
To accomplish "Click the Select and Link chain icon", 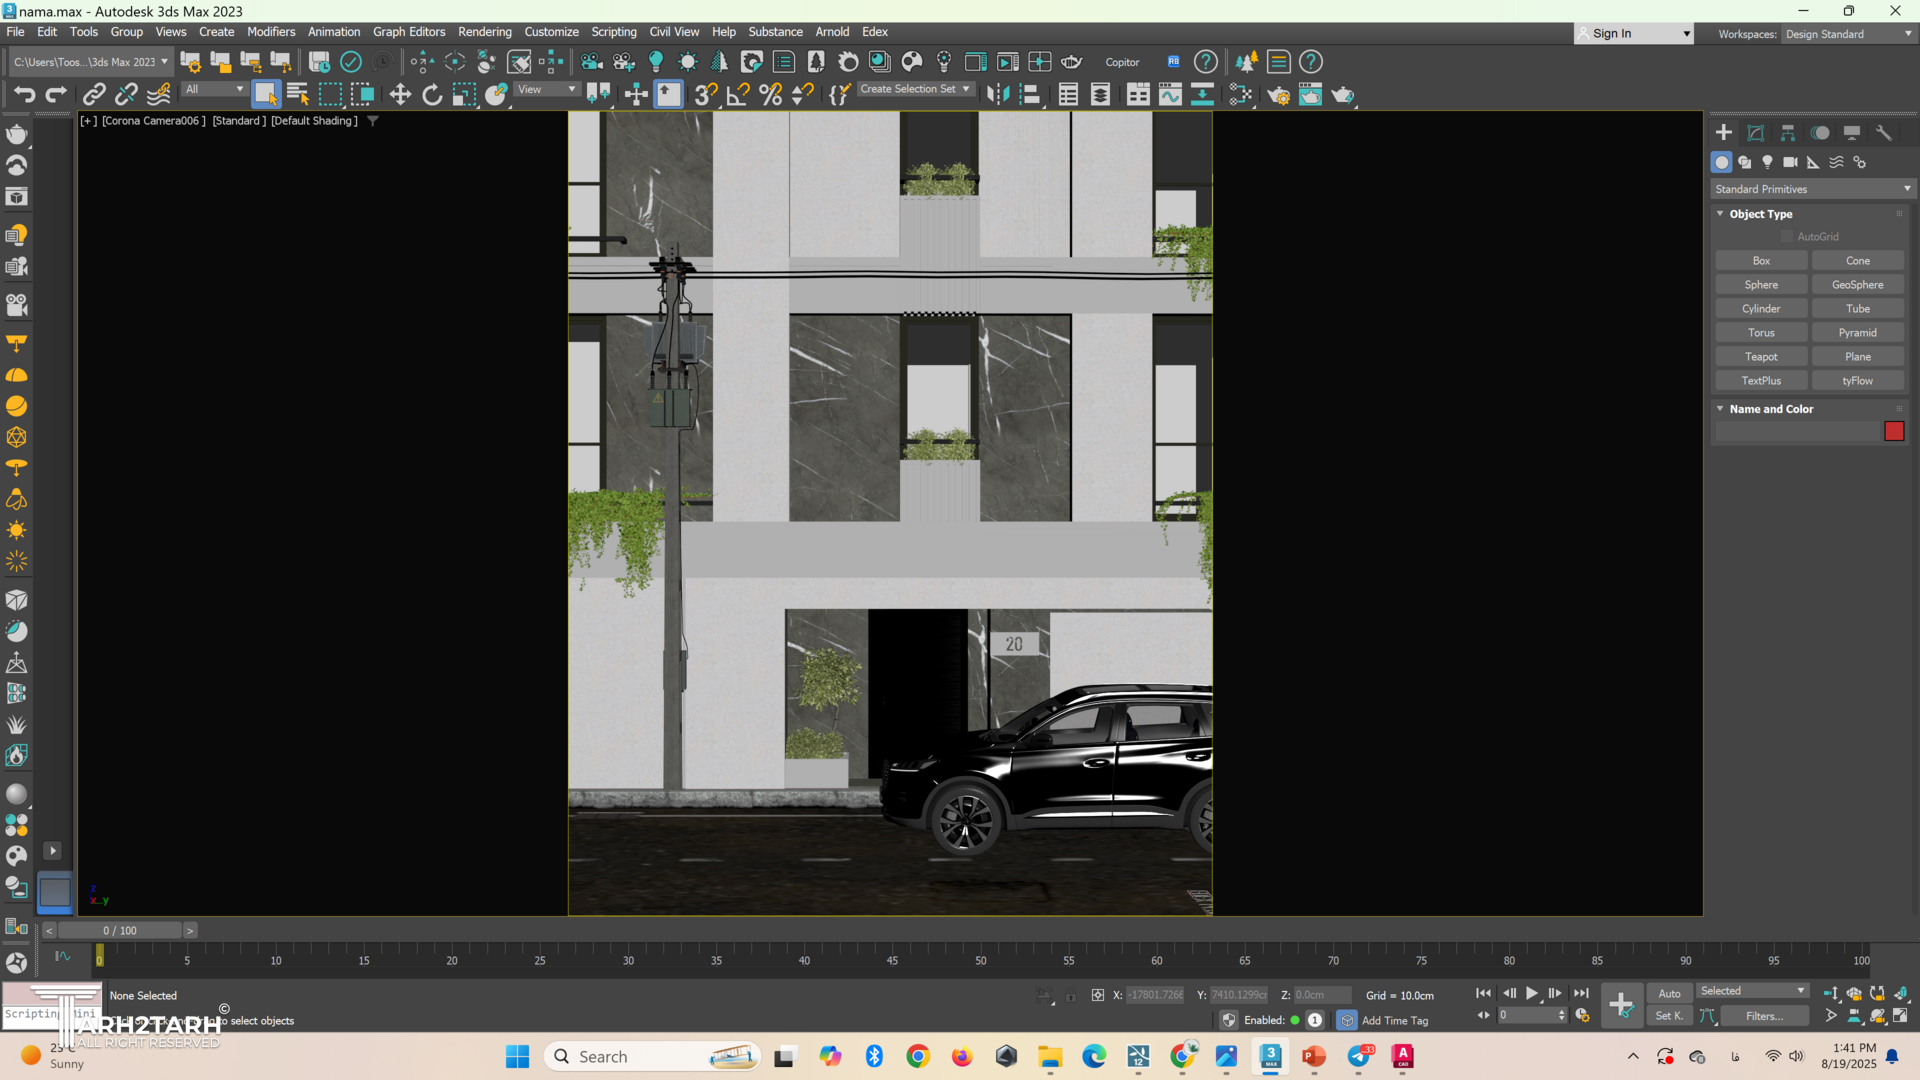I will click(x=94, y=94).
